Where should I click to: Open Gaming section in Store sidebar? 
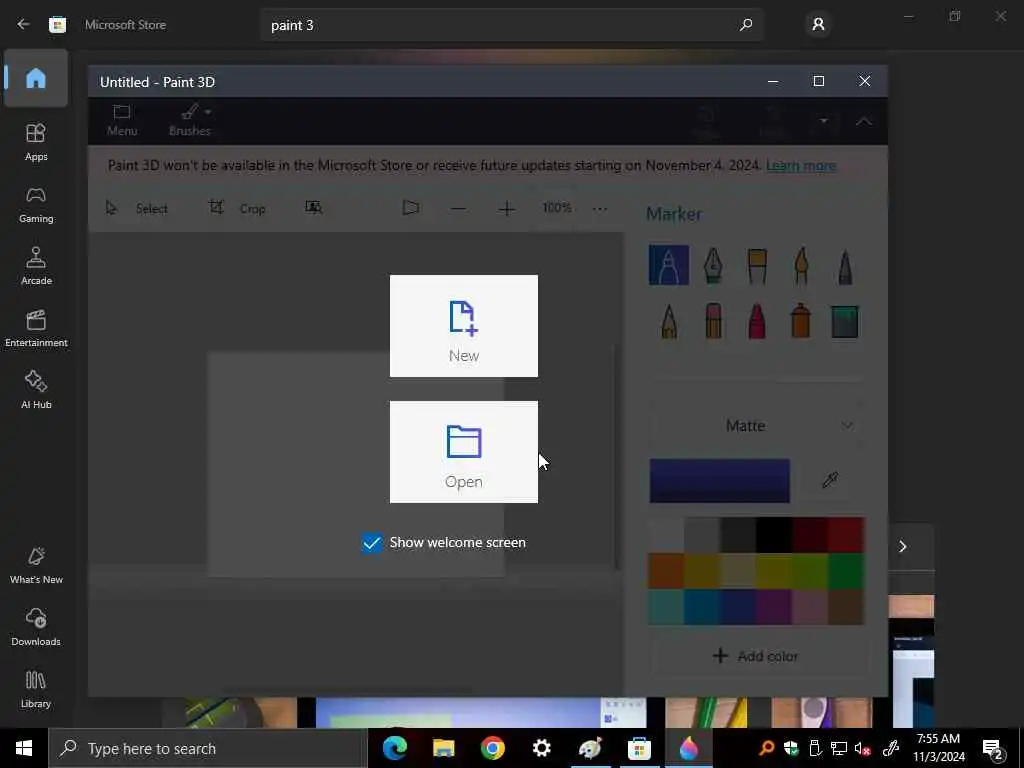[36, 204]
